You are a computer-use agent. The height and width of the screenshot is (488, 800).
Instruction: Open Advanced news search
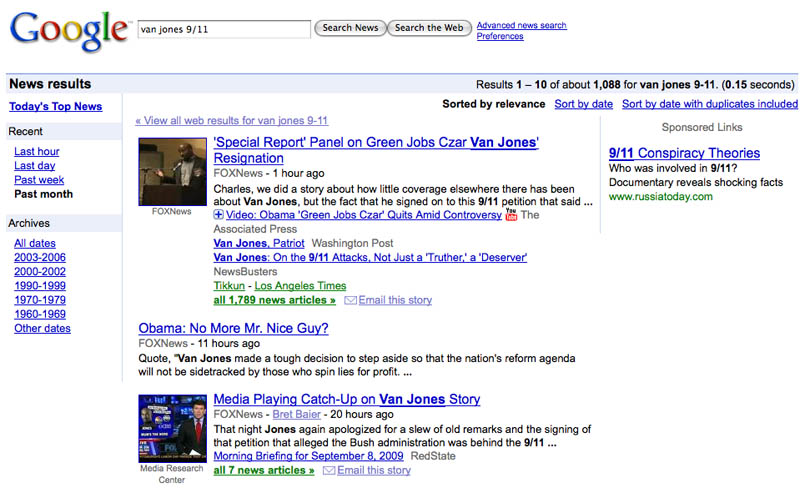click(x=521, y=25)
